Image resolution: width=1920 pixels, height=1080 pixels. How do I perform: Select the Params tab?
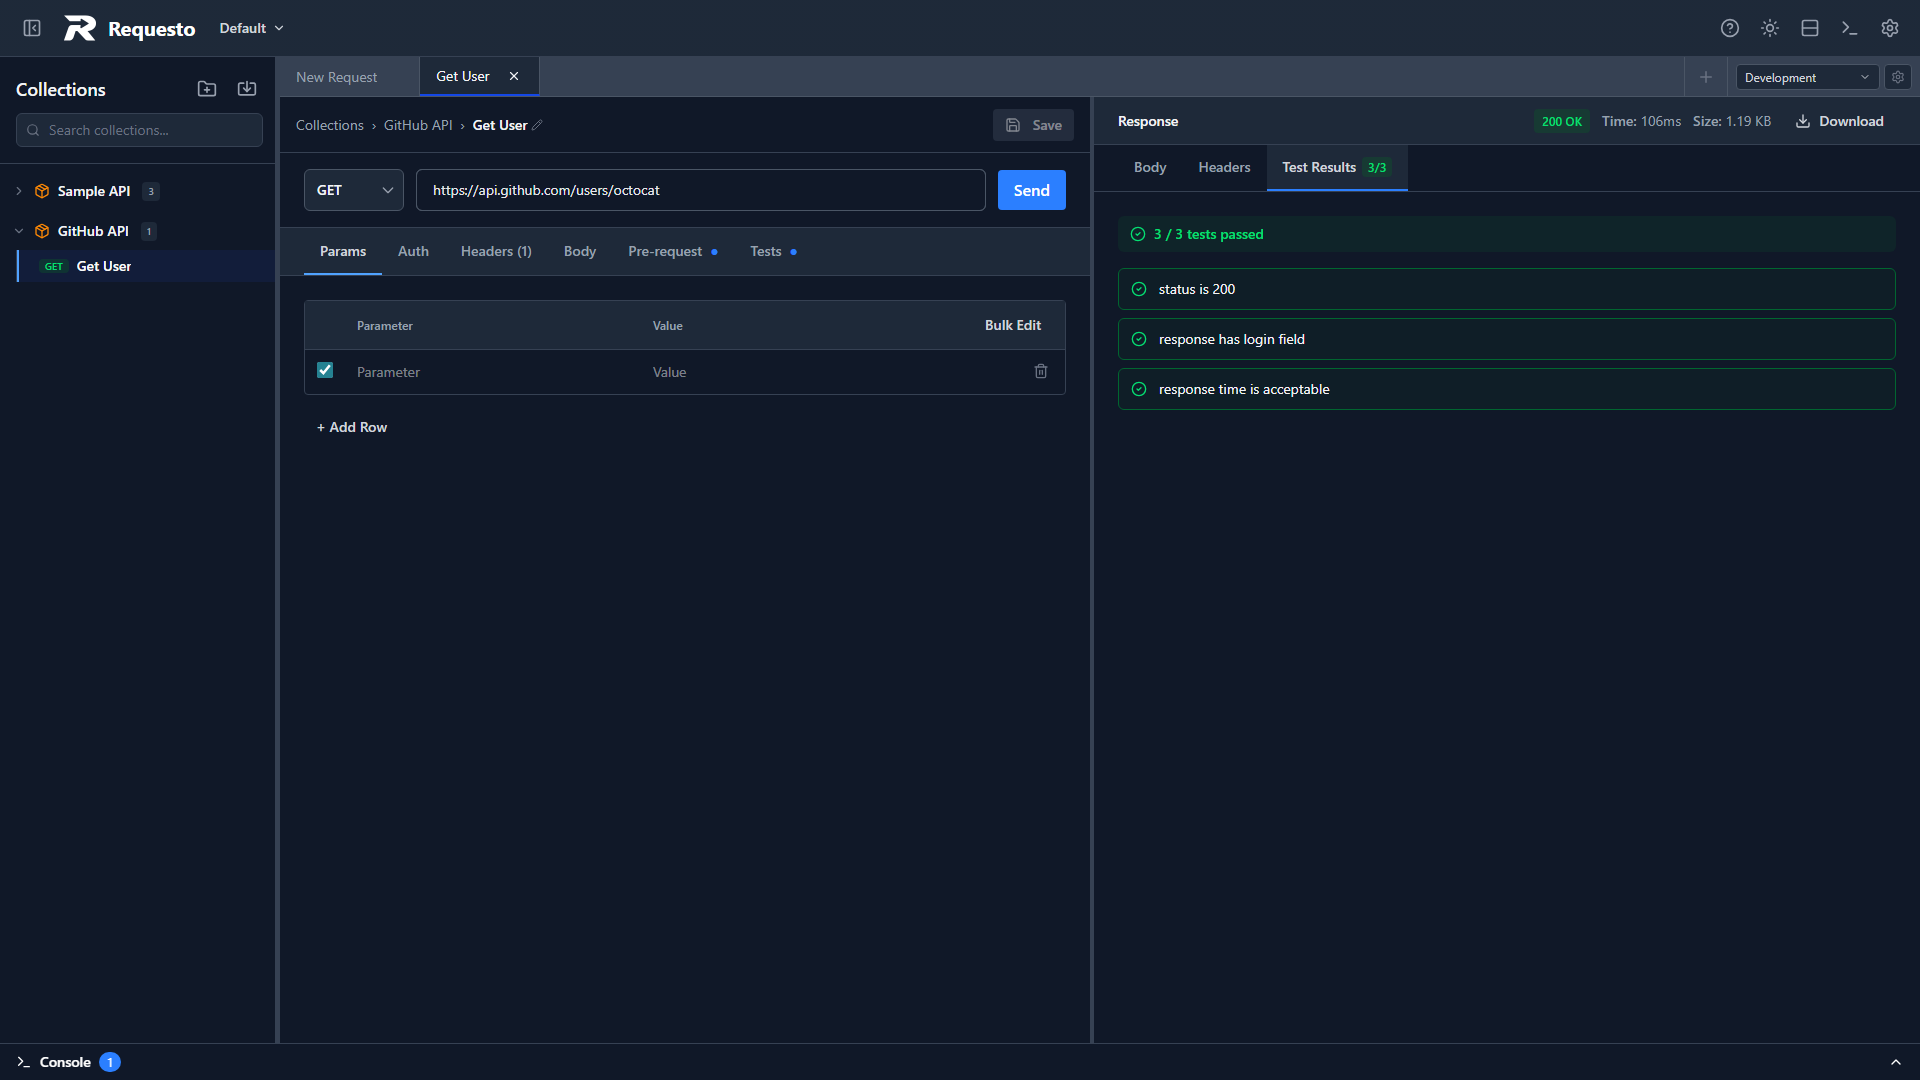point(343,251)
